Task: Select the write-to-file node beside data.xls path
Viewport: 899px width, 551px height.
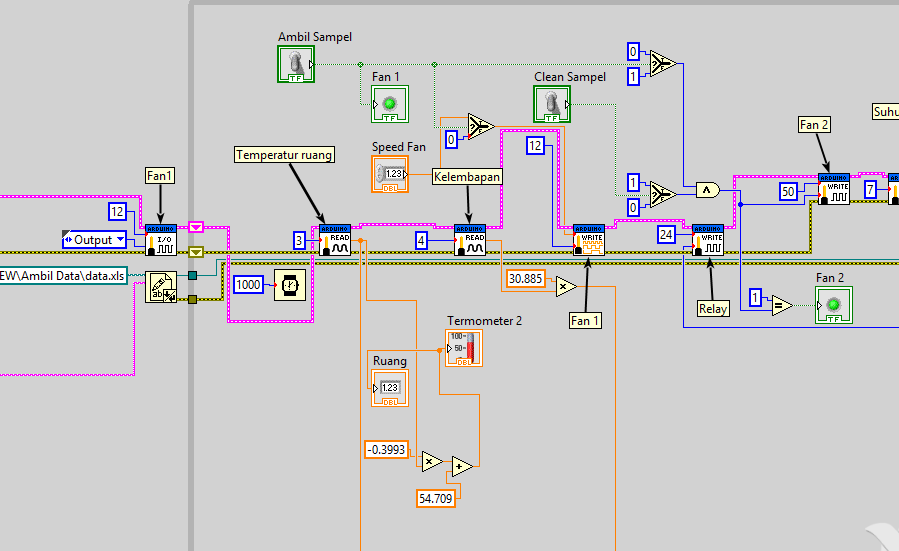Action: (x=161, y=287)
